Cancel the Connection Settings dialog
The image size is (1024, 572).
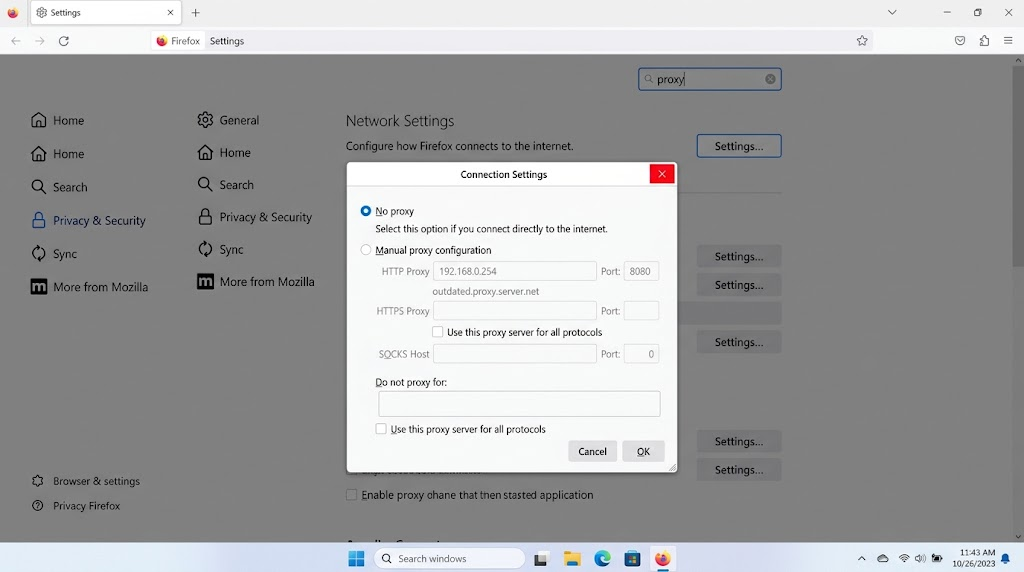pyautogui.click(x=592, y=451)
